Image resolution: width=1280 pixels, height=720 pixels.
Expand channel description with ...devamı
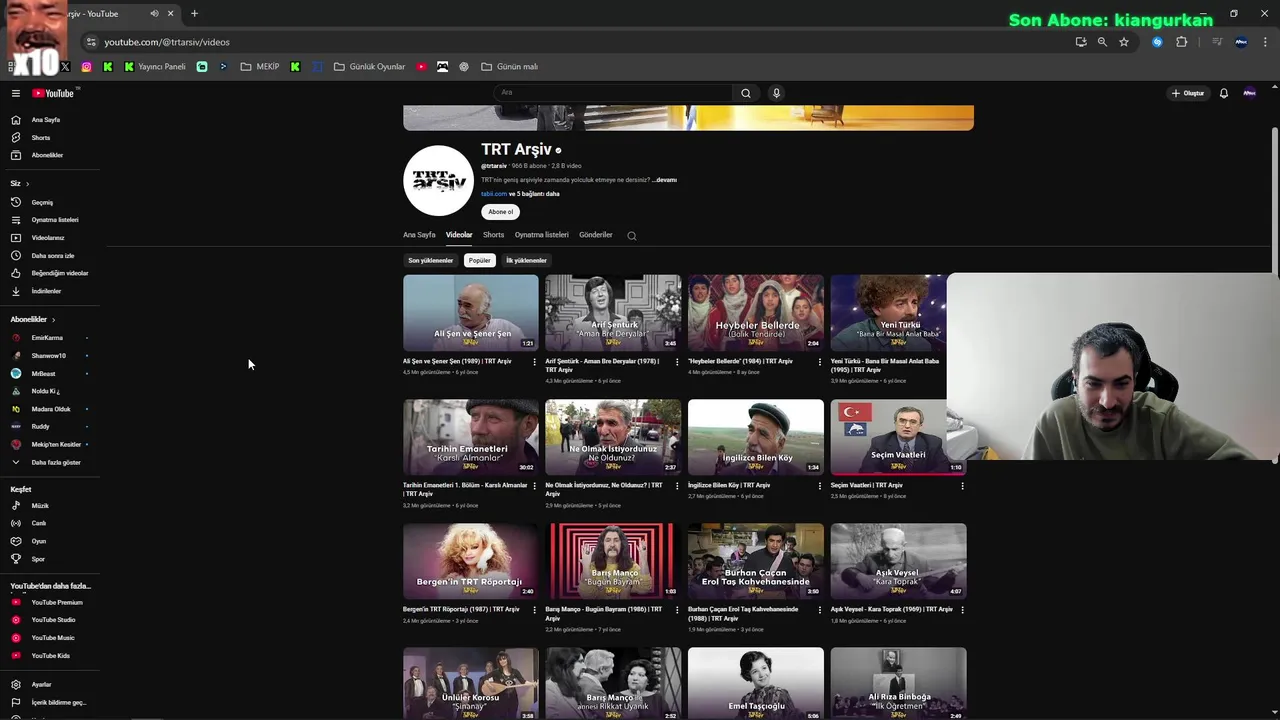coord(665,180)
